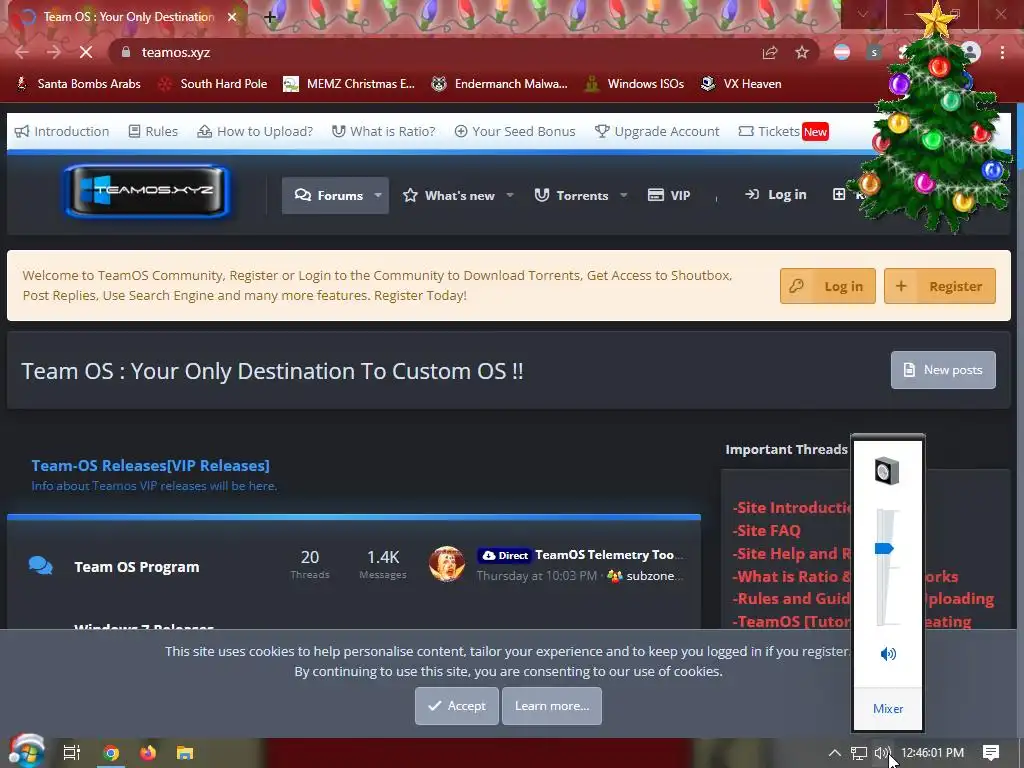Show hidden tray icons chevron
1024x768 pixels.
(x=835, y=753)
